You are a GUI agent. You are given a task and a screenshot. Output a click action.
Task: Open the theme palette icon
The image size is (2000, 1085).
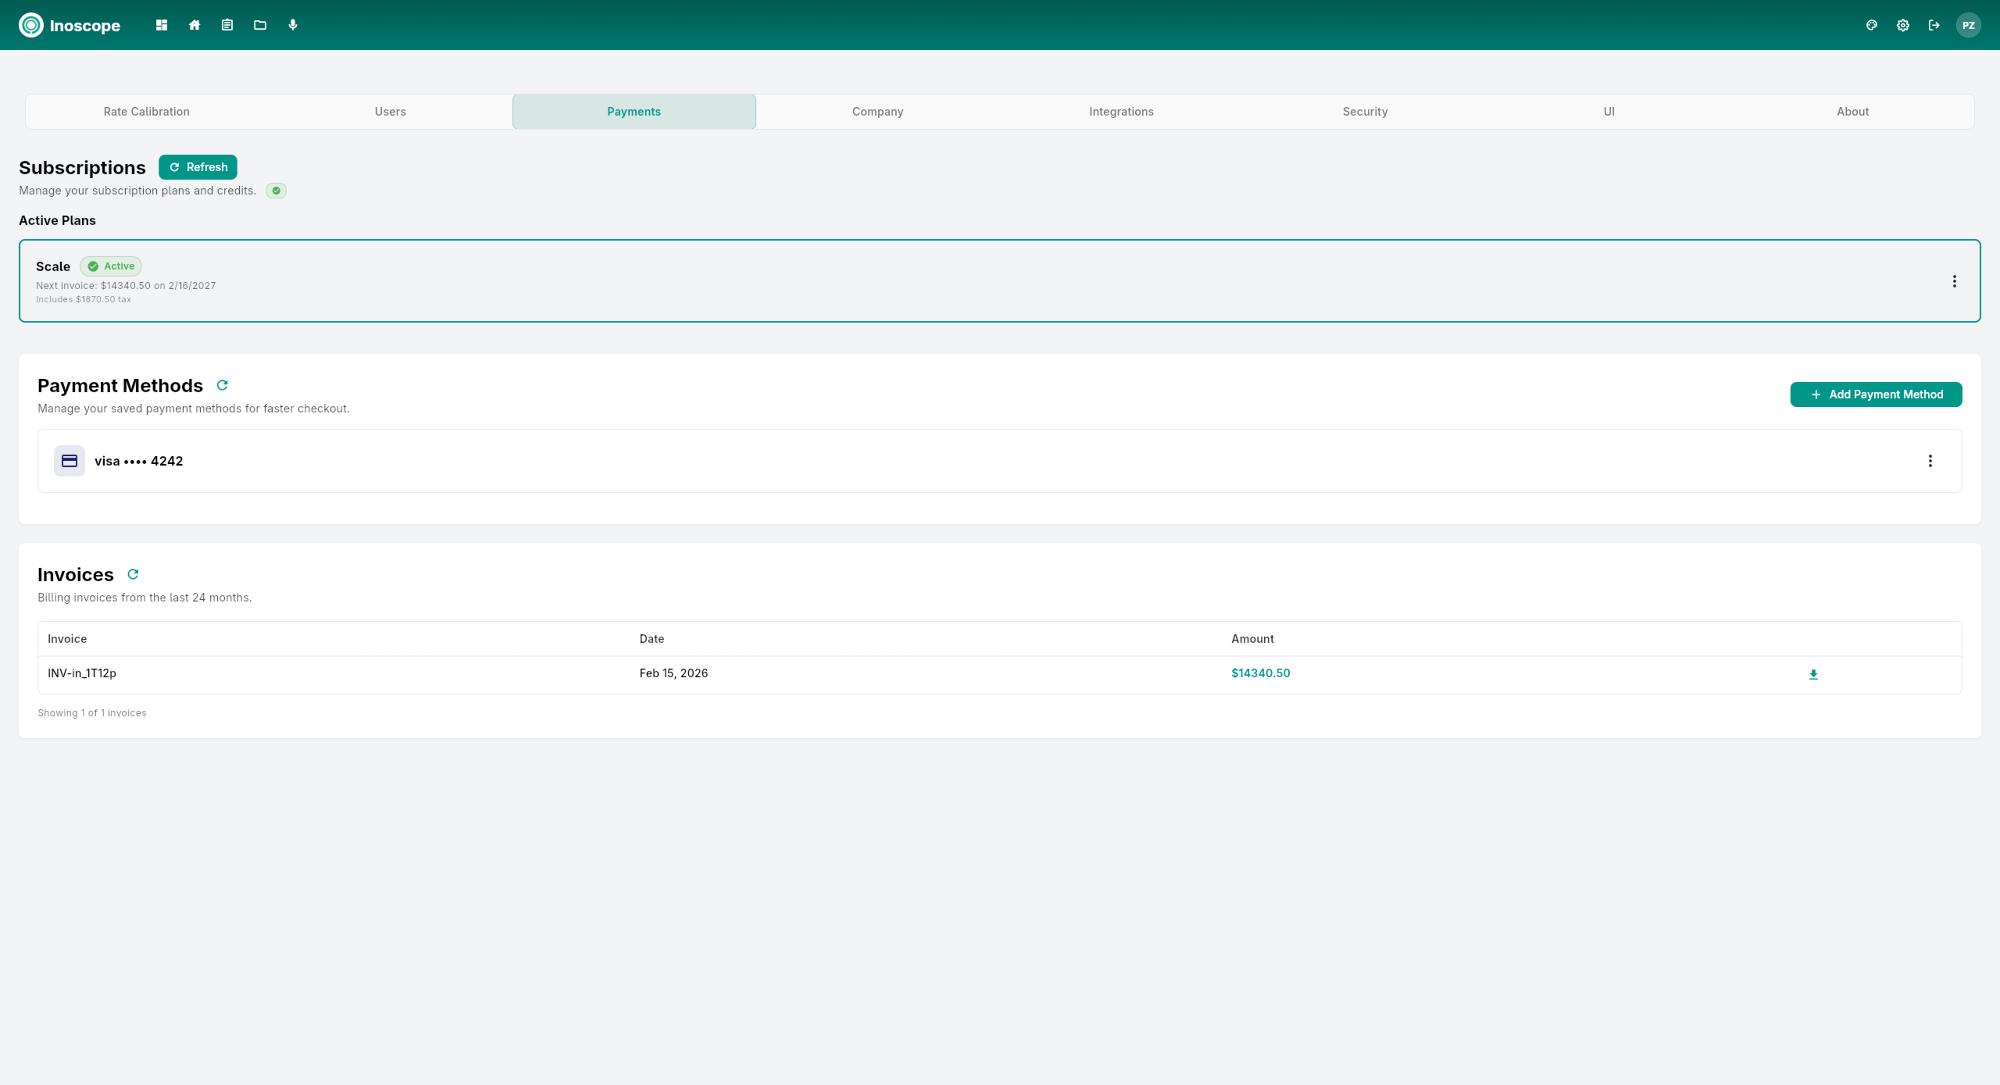(x=1871, y=25)
